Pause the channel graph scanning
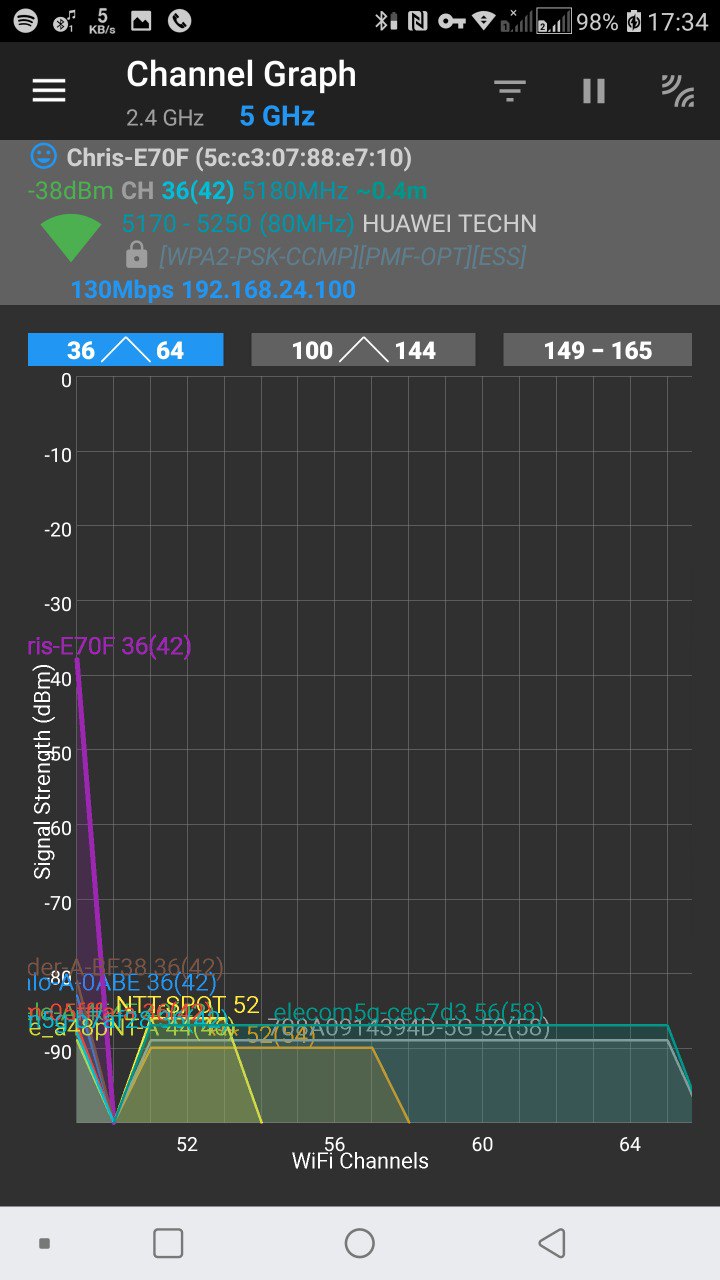The image size is (720, 1280). pyautogui.click(x=594, y=91)
